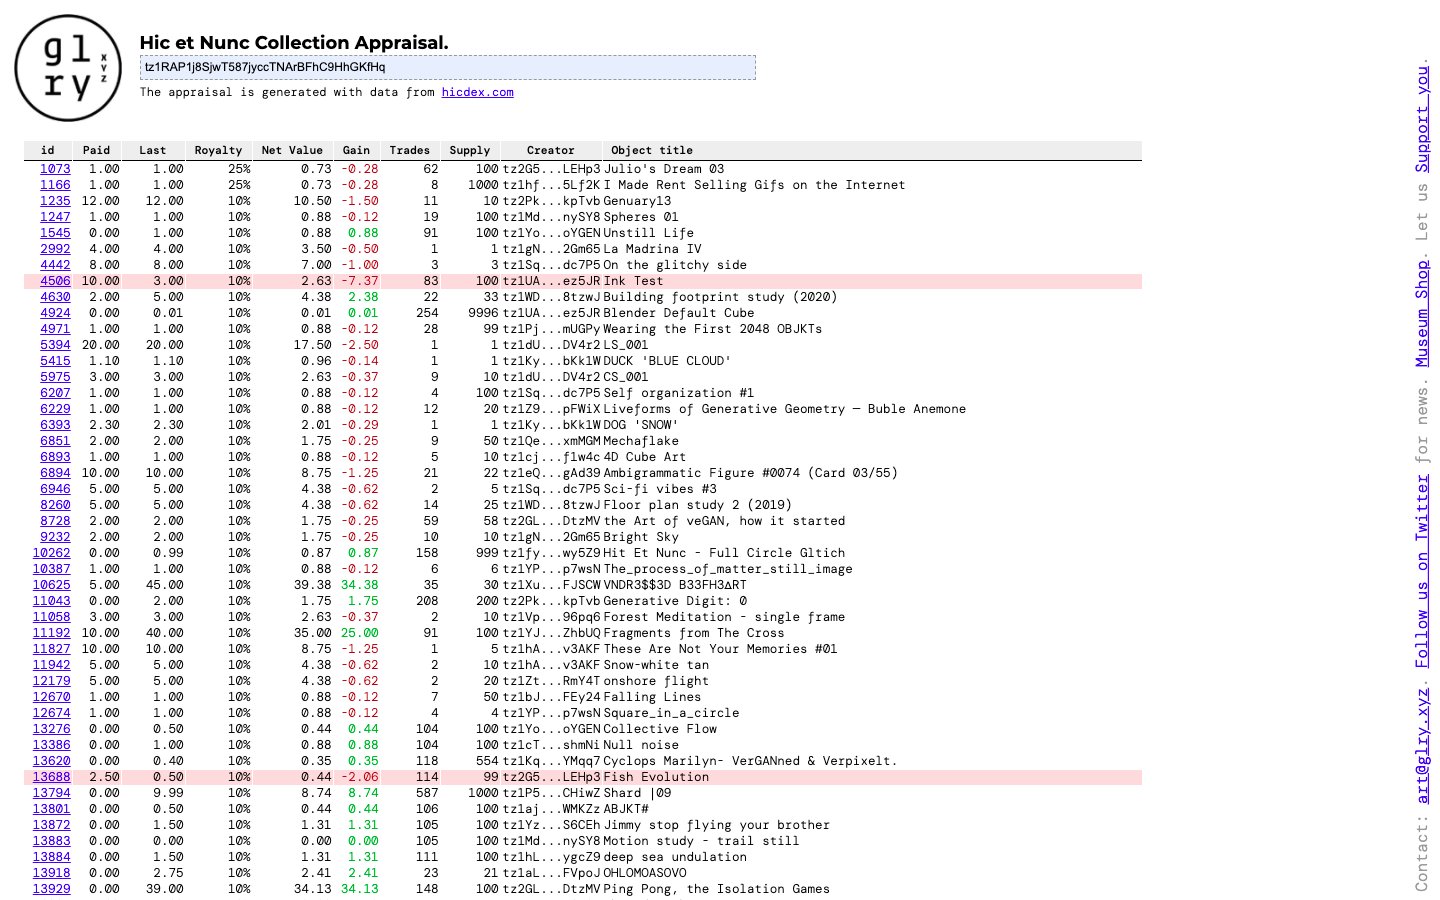Select title '4D Cube Art'
1440x900 pixels.
coord(645,457)
